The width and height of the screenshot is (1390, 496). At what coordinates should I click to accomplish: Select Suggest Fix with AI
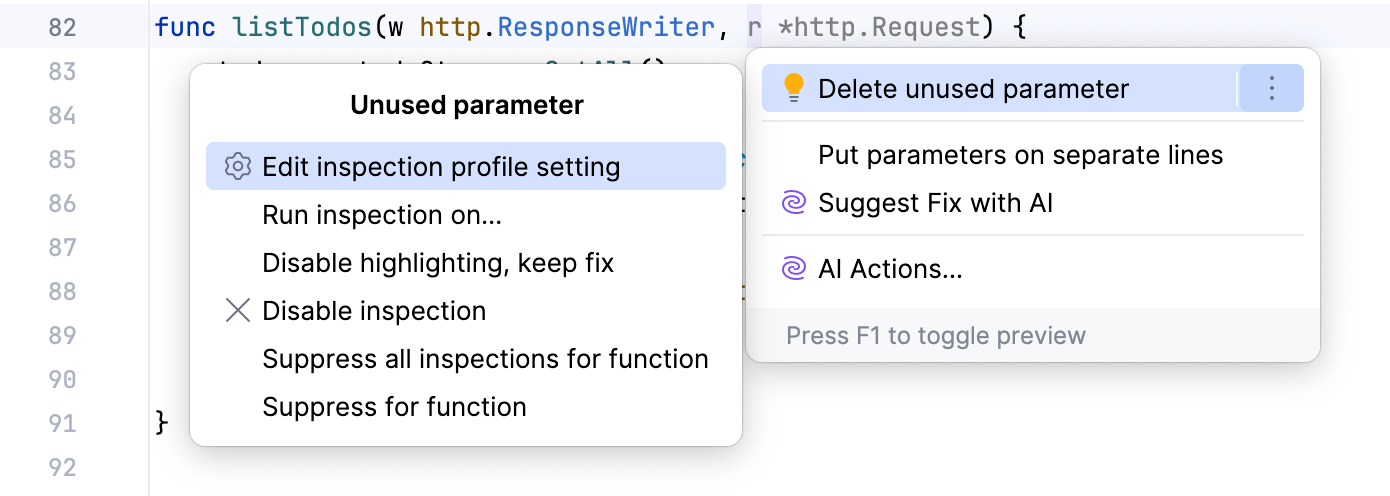click(x=935, y=204)
